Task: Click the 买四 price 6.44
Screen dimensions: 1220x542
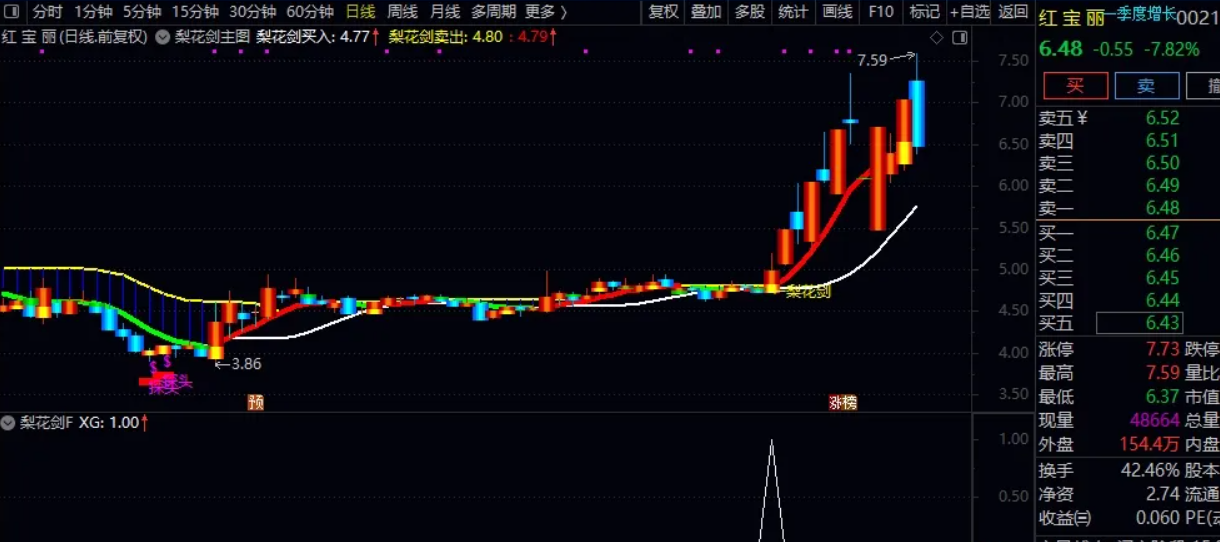Action: [1163, 300]
